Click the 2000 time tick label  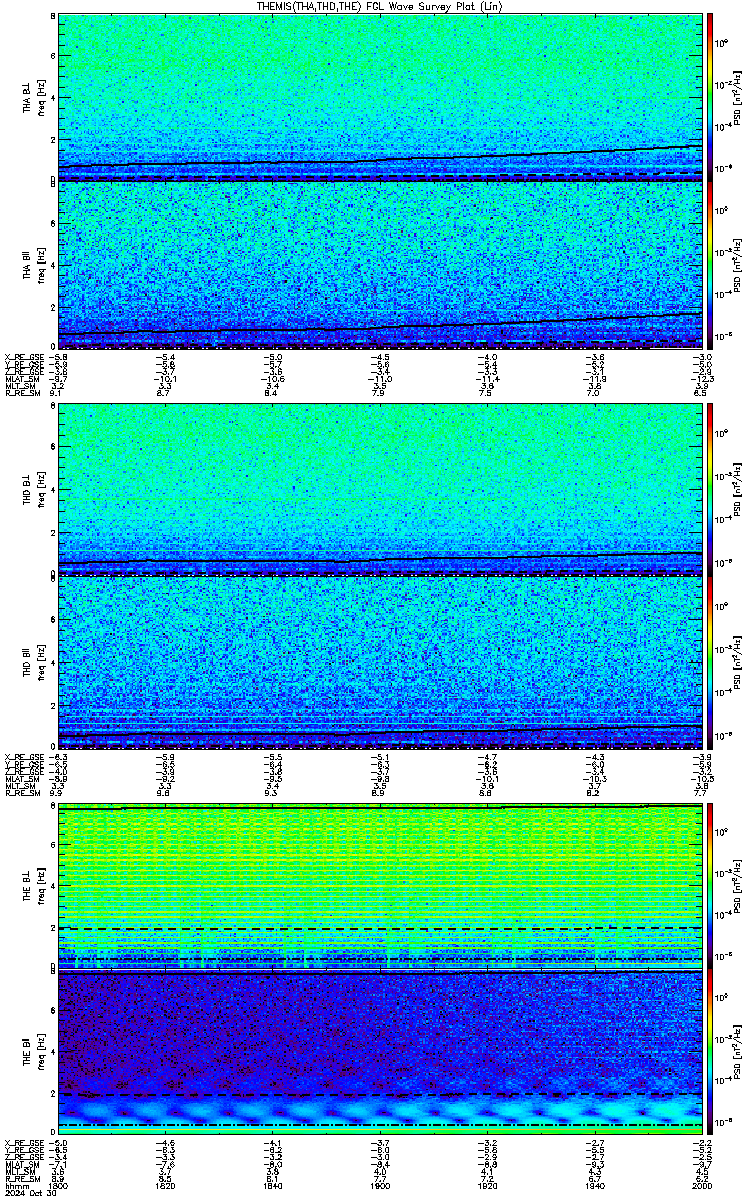(x=702, y=1186)
